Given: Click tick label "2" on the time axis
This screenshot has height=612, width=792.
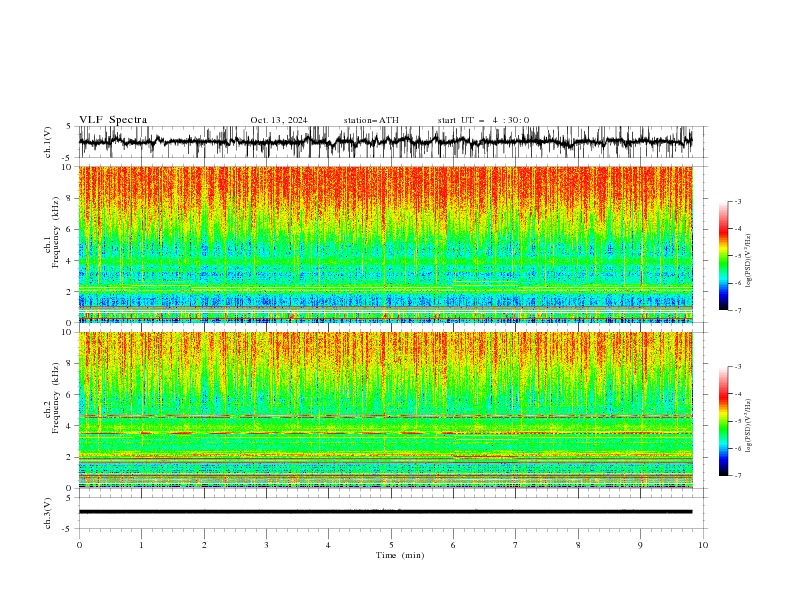Looking at the screenshot, I should pyautogui.click(x=204, y=545).
